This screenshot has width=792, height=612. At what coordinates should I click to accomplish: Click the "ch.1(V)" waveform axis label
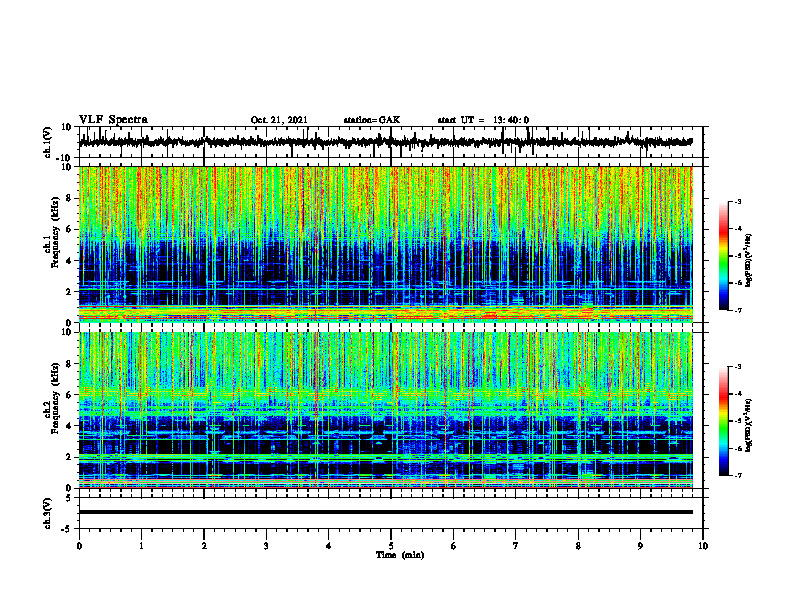[x=48, y=142]
